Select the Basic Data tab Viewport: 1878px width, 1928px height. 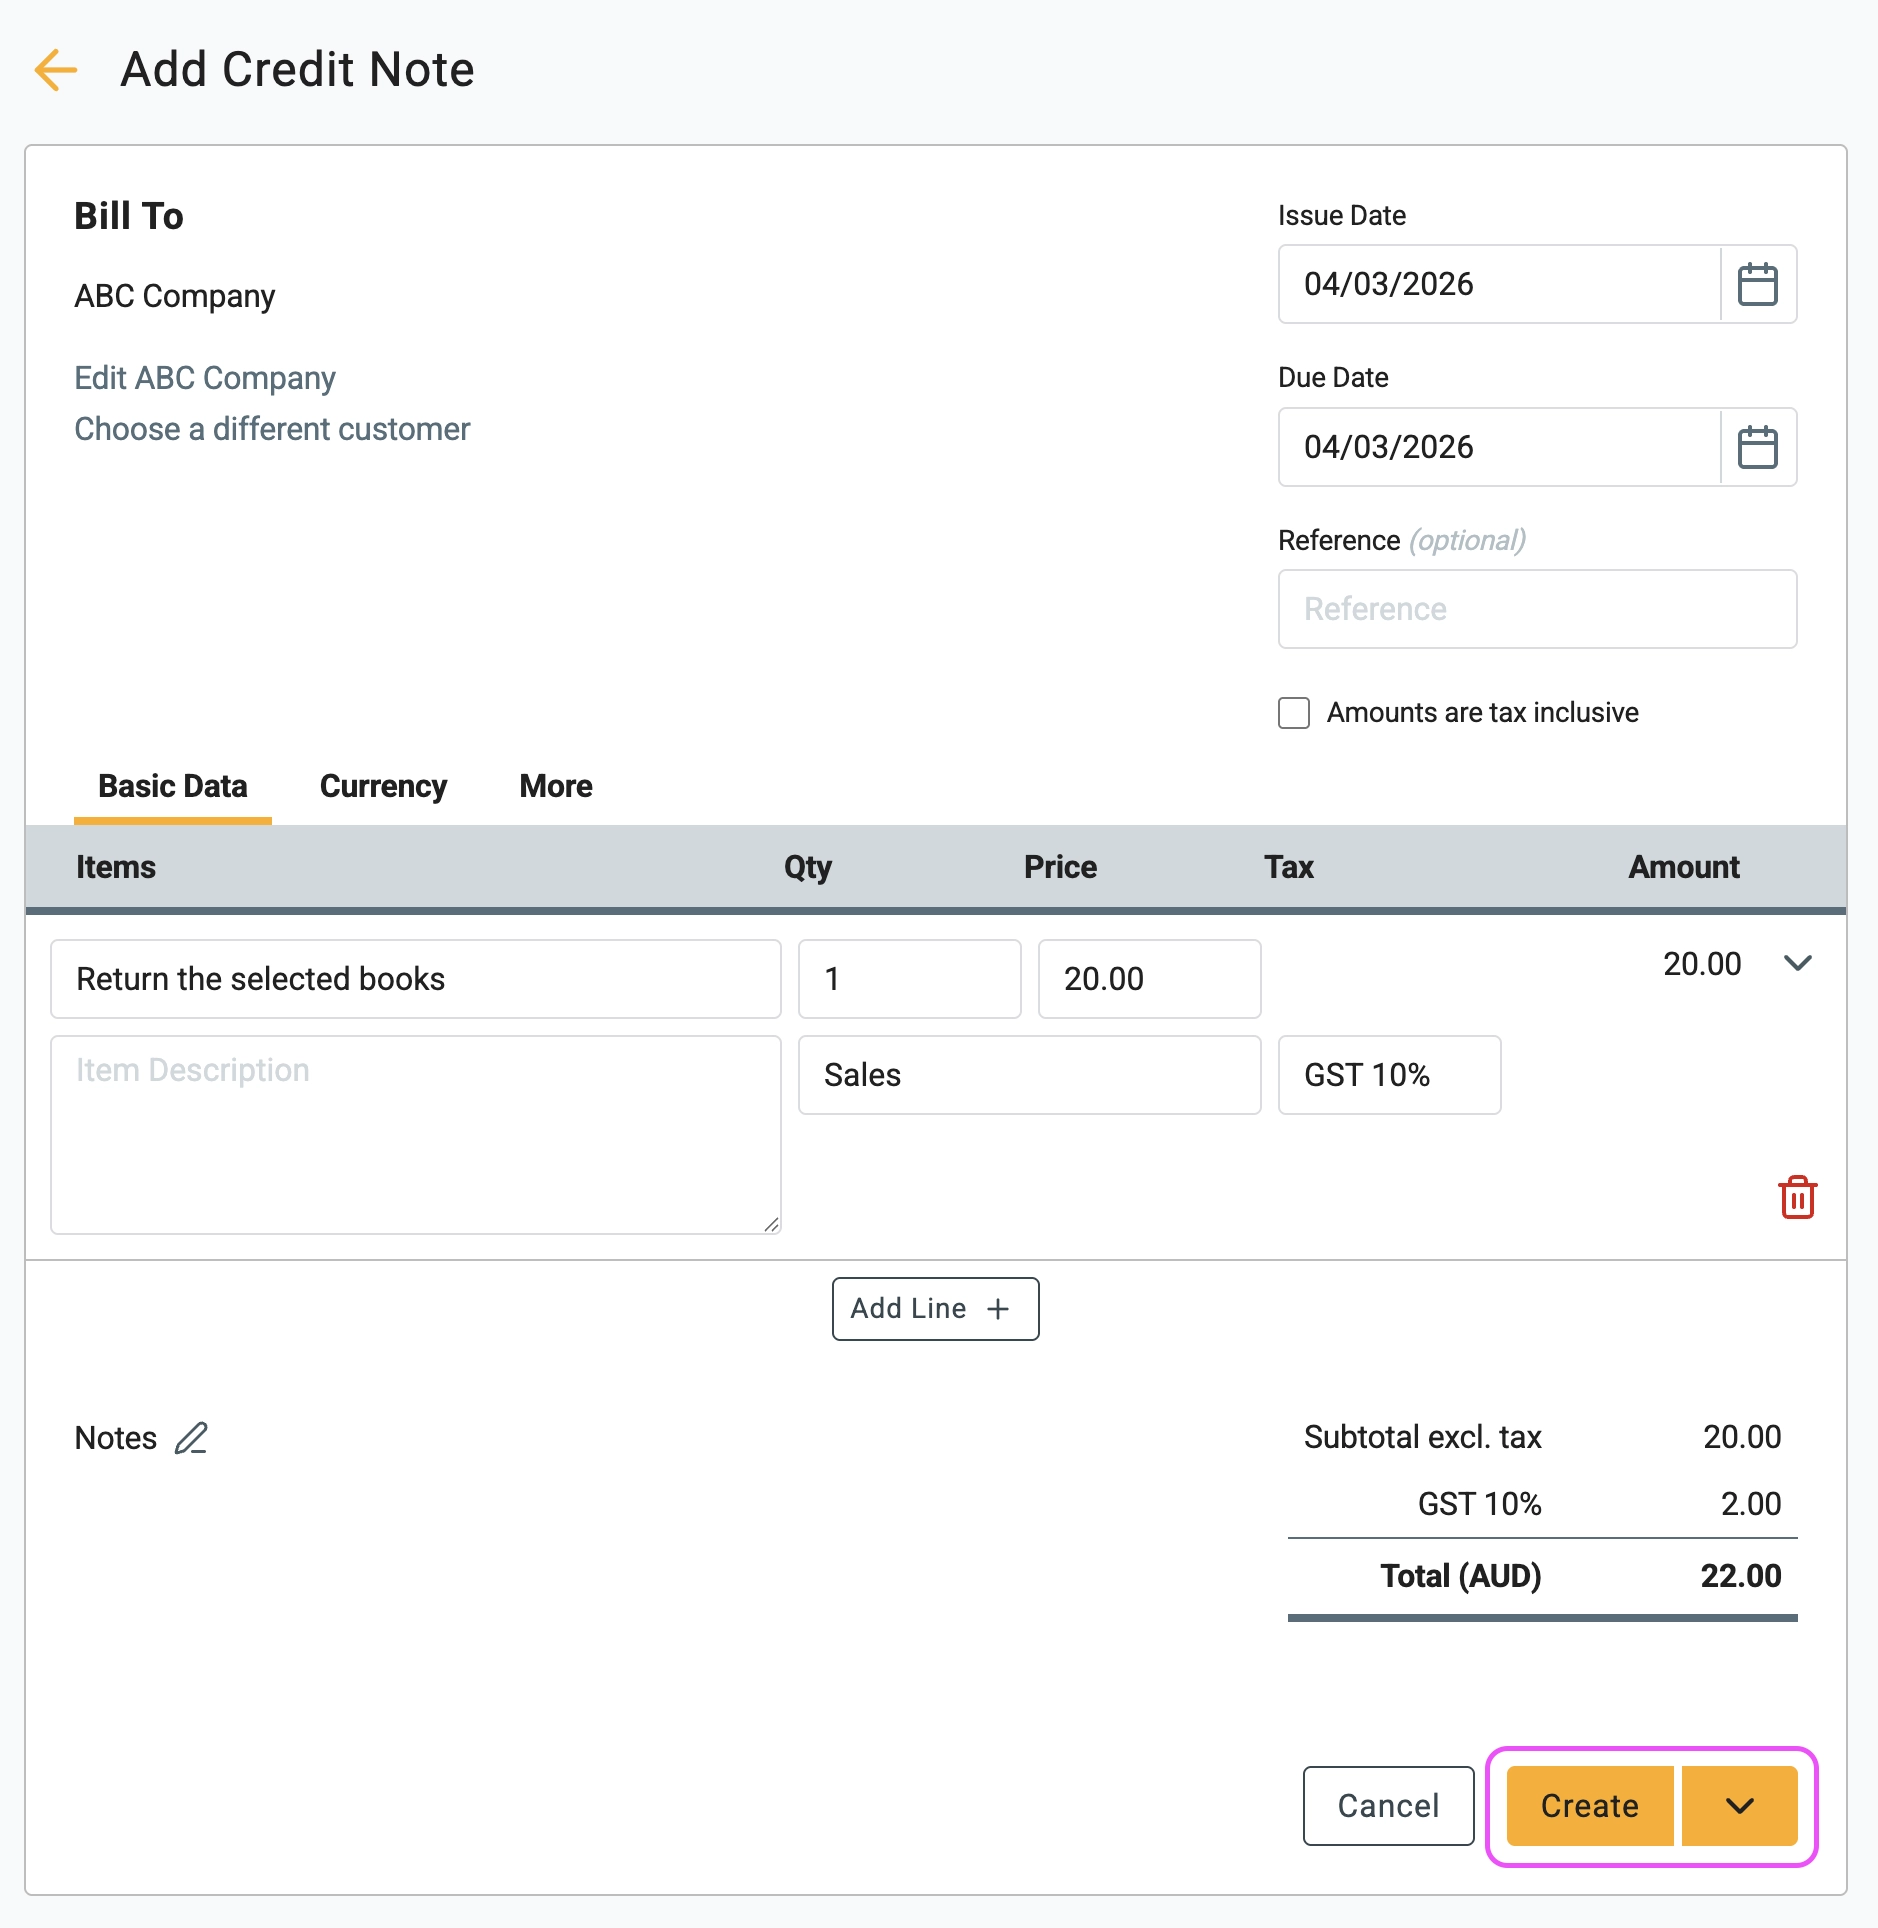(x=172, y=786)
